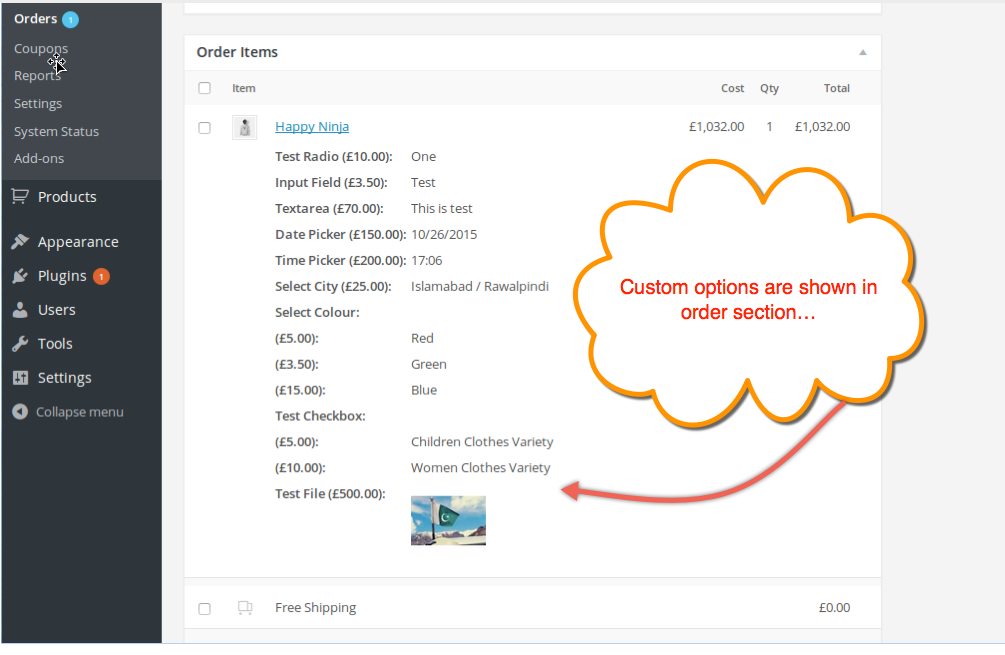Open the Plugins menu

point(62,276)
